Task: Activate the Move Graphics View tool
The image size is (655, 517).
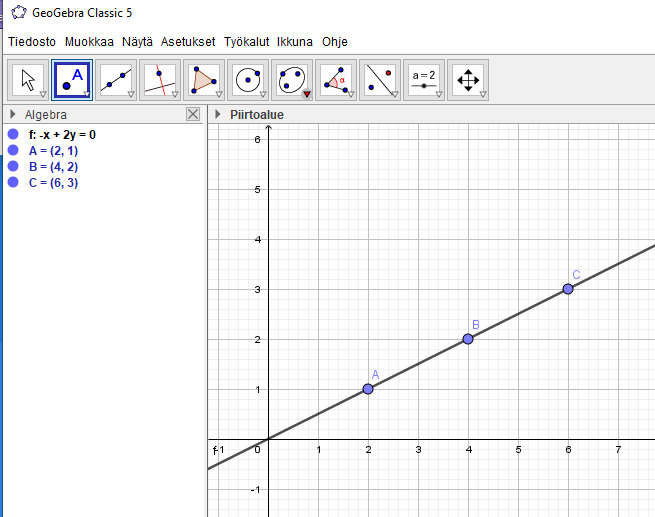Action: (468, 79)
